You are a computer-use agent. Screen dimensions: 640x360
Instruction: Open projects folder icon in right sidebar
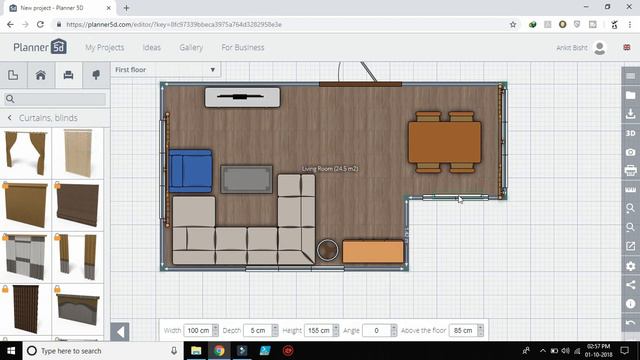coord(631,95)
